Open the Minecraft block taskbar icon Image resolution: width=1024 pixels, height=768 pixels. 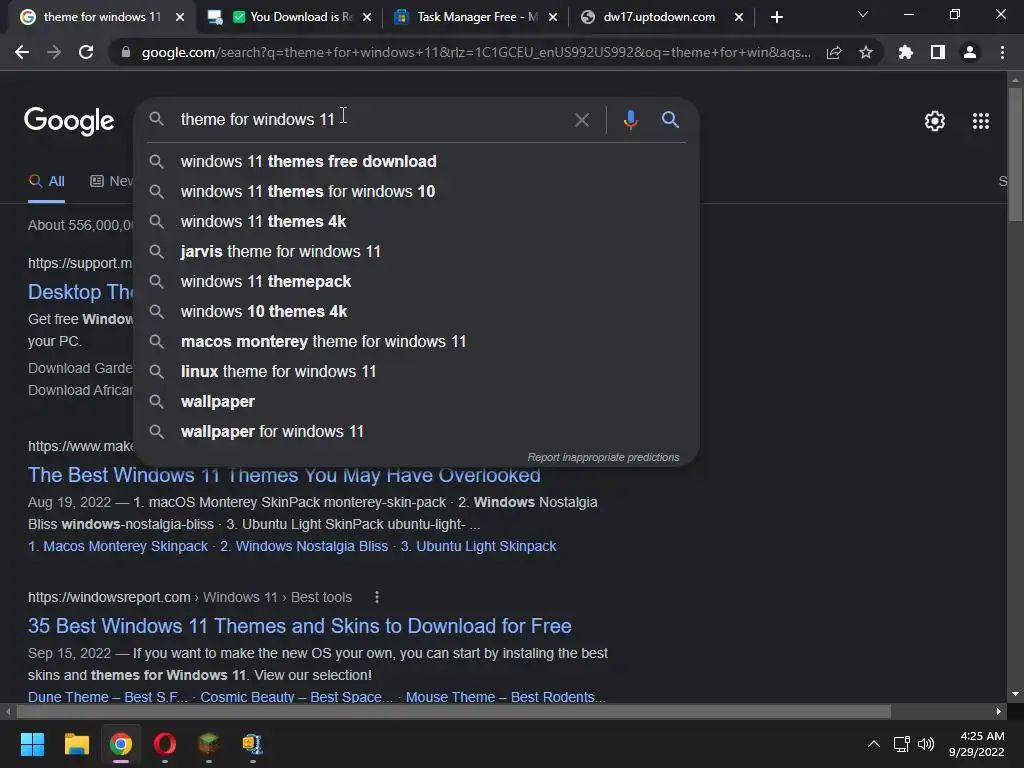(208, 744)
